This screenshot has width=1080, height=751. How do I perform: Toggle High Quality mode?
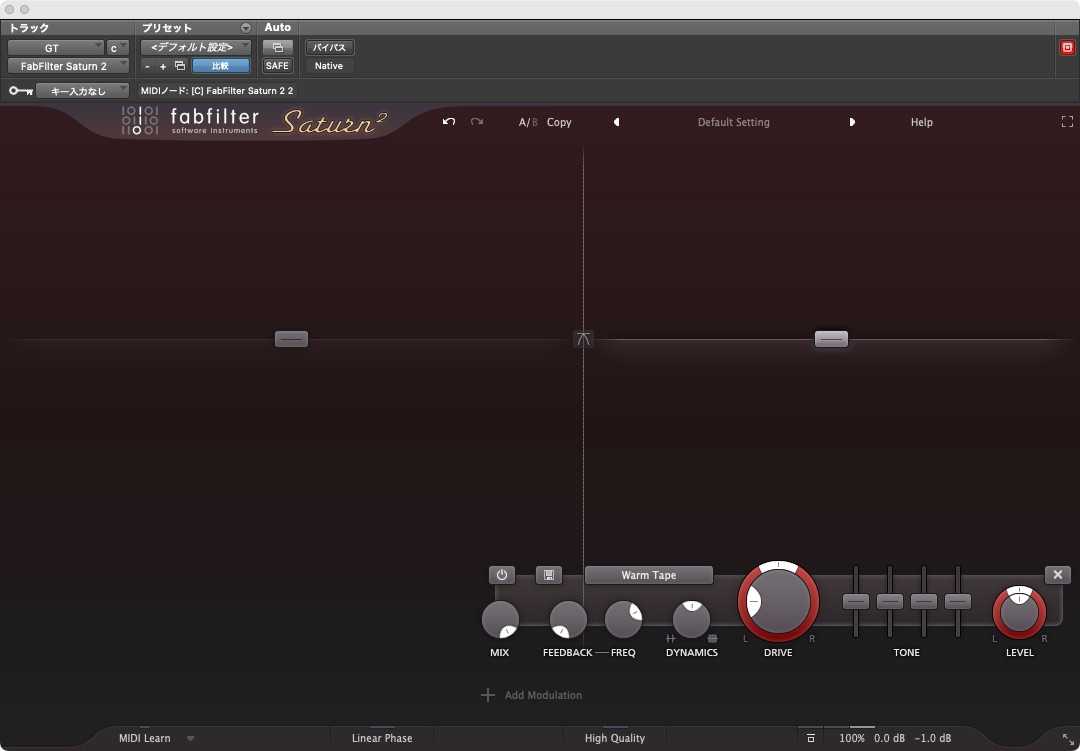(x=614, y=738)
